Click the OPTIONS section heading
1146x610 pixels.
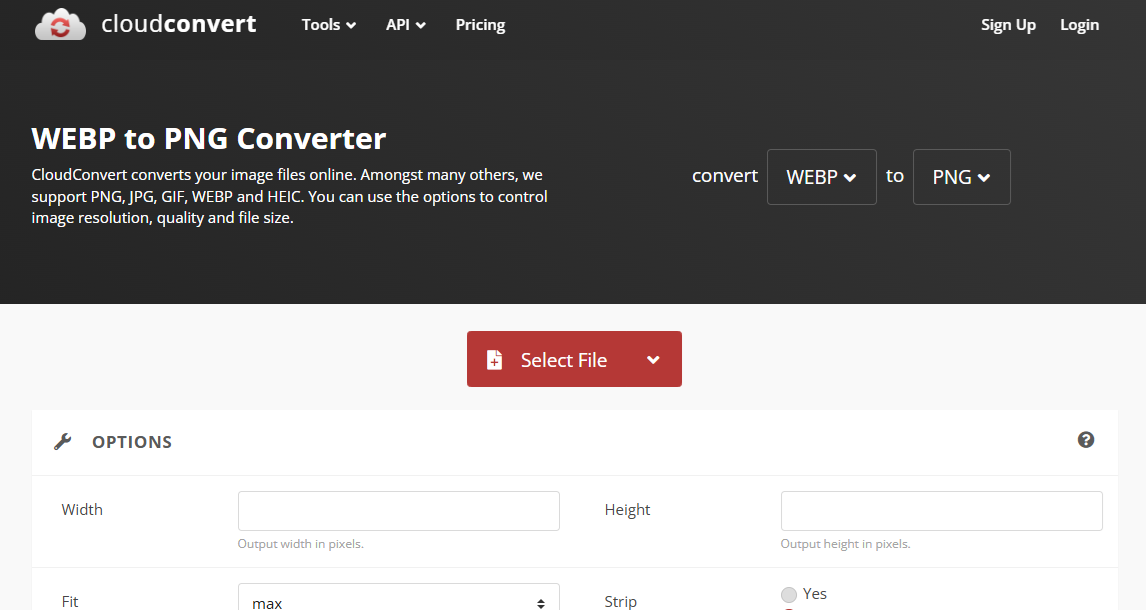tap(132, 442)
